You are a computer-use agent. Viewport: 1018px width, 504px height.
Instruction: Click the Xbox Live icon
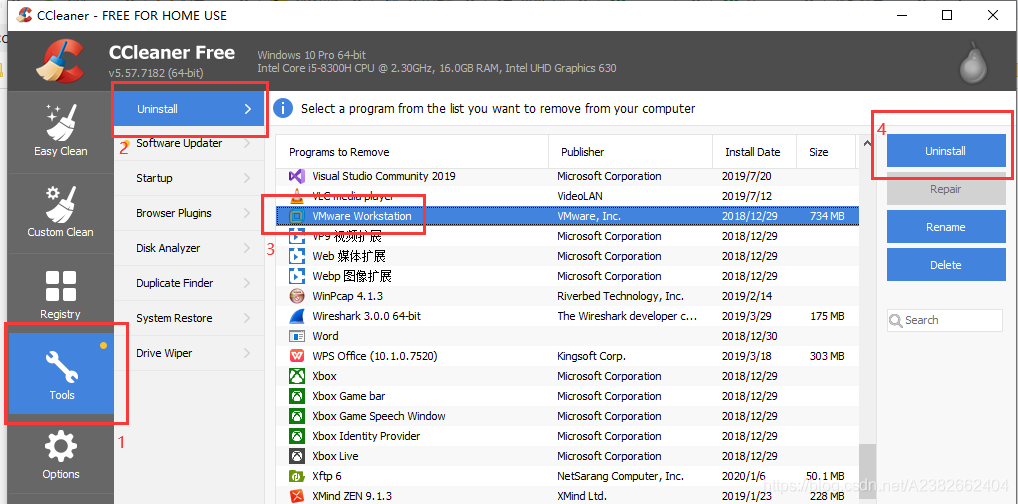pyautogui.click(x=296, y=456)
